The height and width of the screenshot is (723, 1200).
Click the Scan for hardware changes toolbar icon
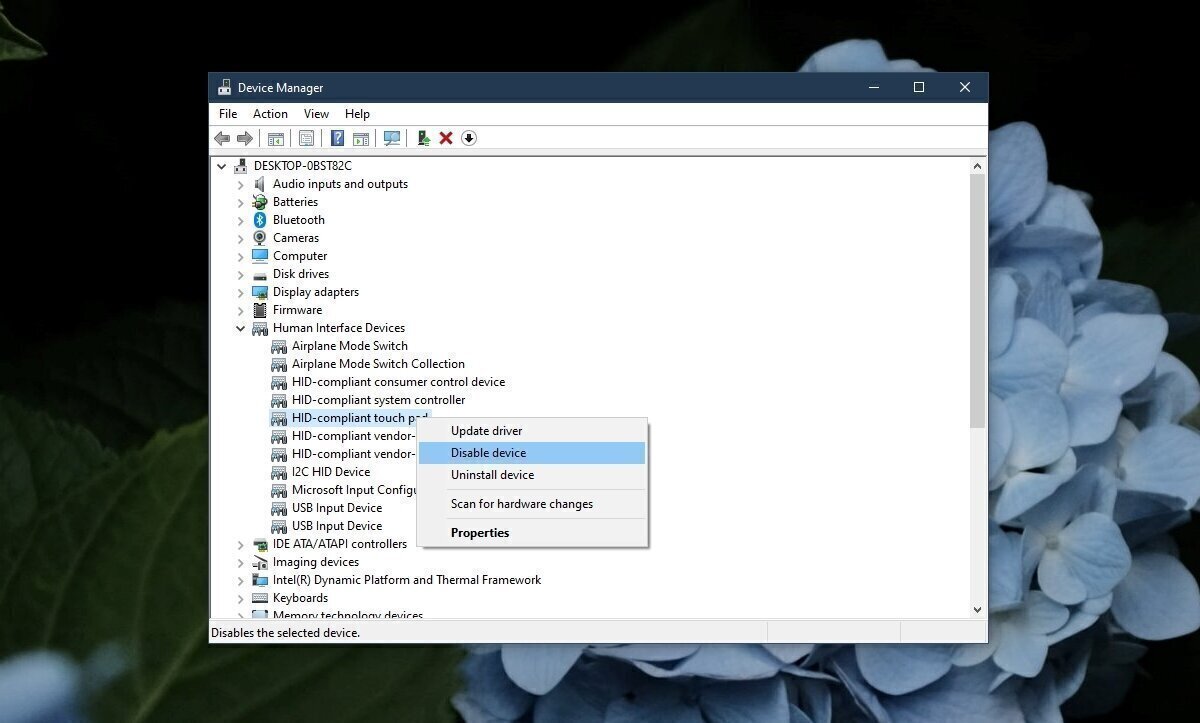[392, 138]
